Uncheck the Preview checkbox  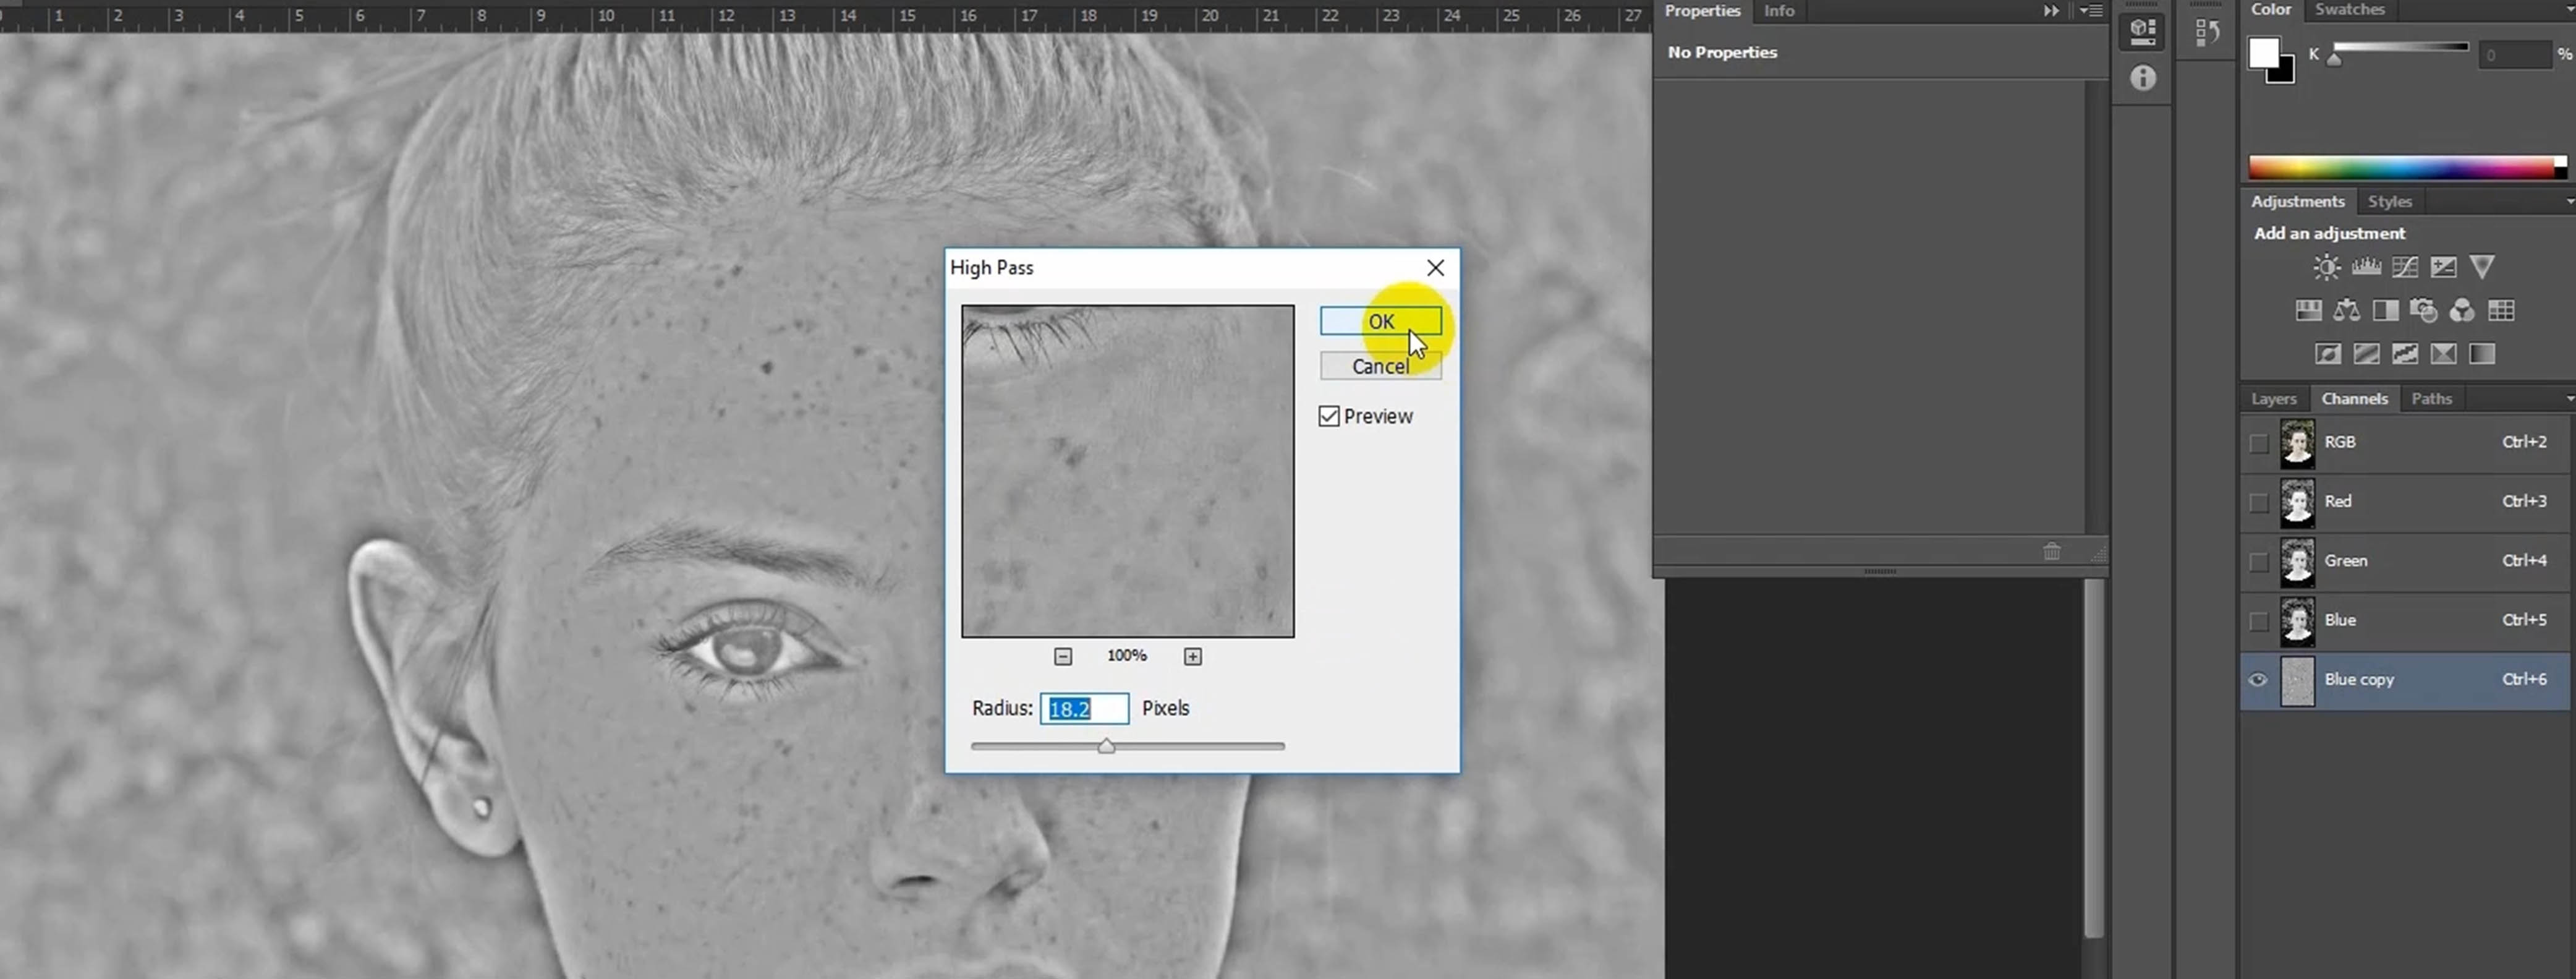1328,416
